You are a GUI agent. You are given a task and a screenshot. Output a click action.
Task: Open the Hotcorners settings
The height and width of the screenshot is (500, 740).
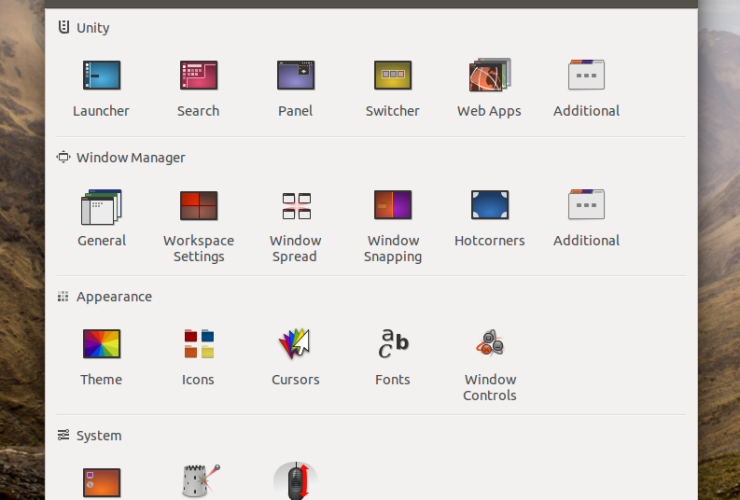click(x=489, y=206)
